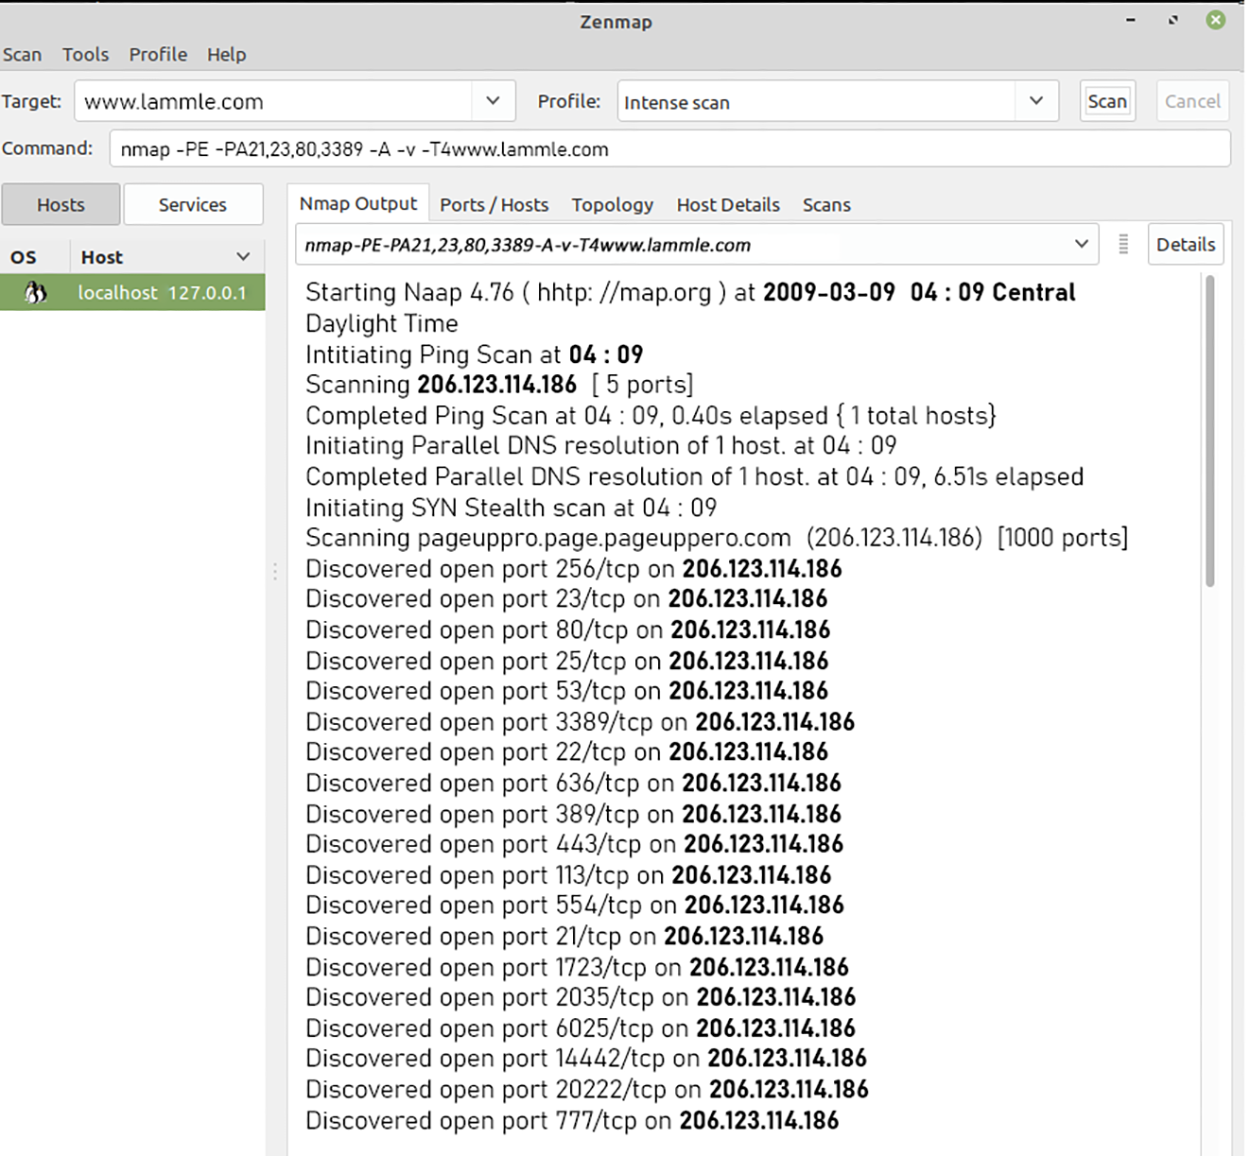This screenshot has width=1250, height=1156.
Task: Click the line 'Scanning 206.123.114.186 [ 5 ports]'
Action: click(x=499, y=385)
